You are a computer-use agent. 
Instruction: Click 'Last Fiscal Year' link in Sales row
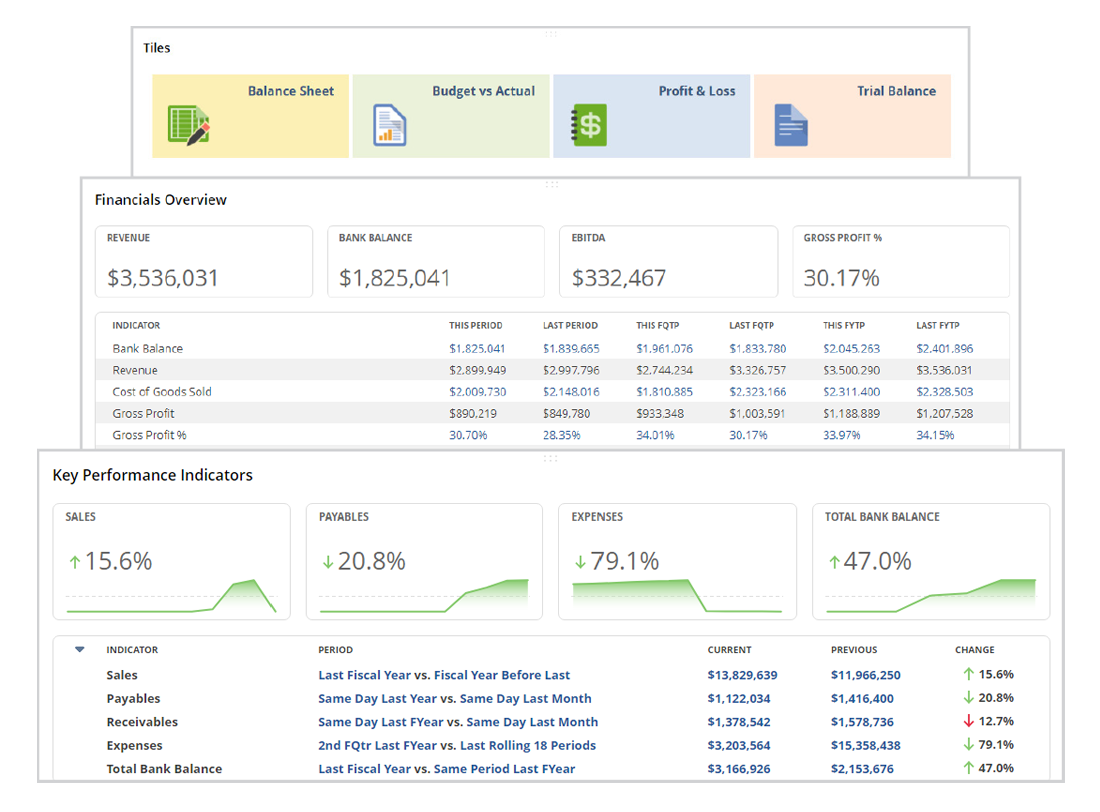[364, 675]
